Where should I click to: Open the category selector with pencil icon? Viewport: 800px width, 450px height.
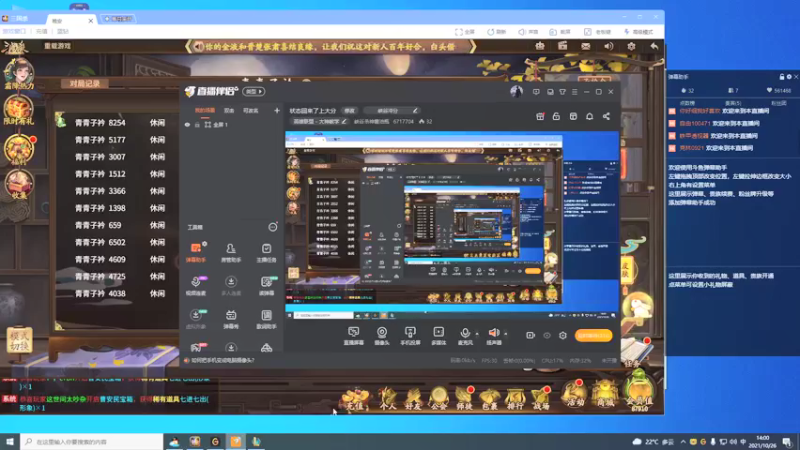(319, 121)
